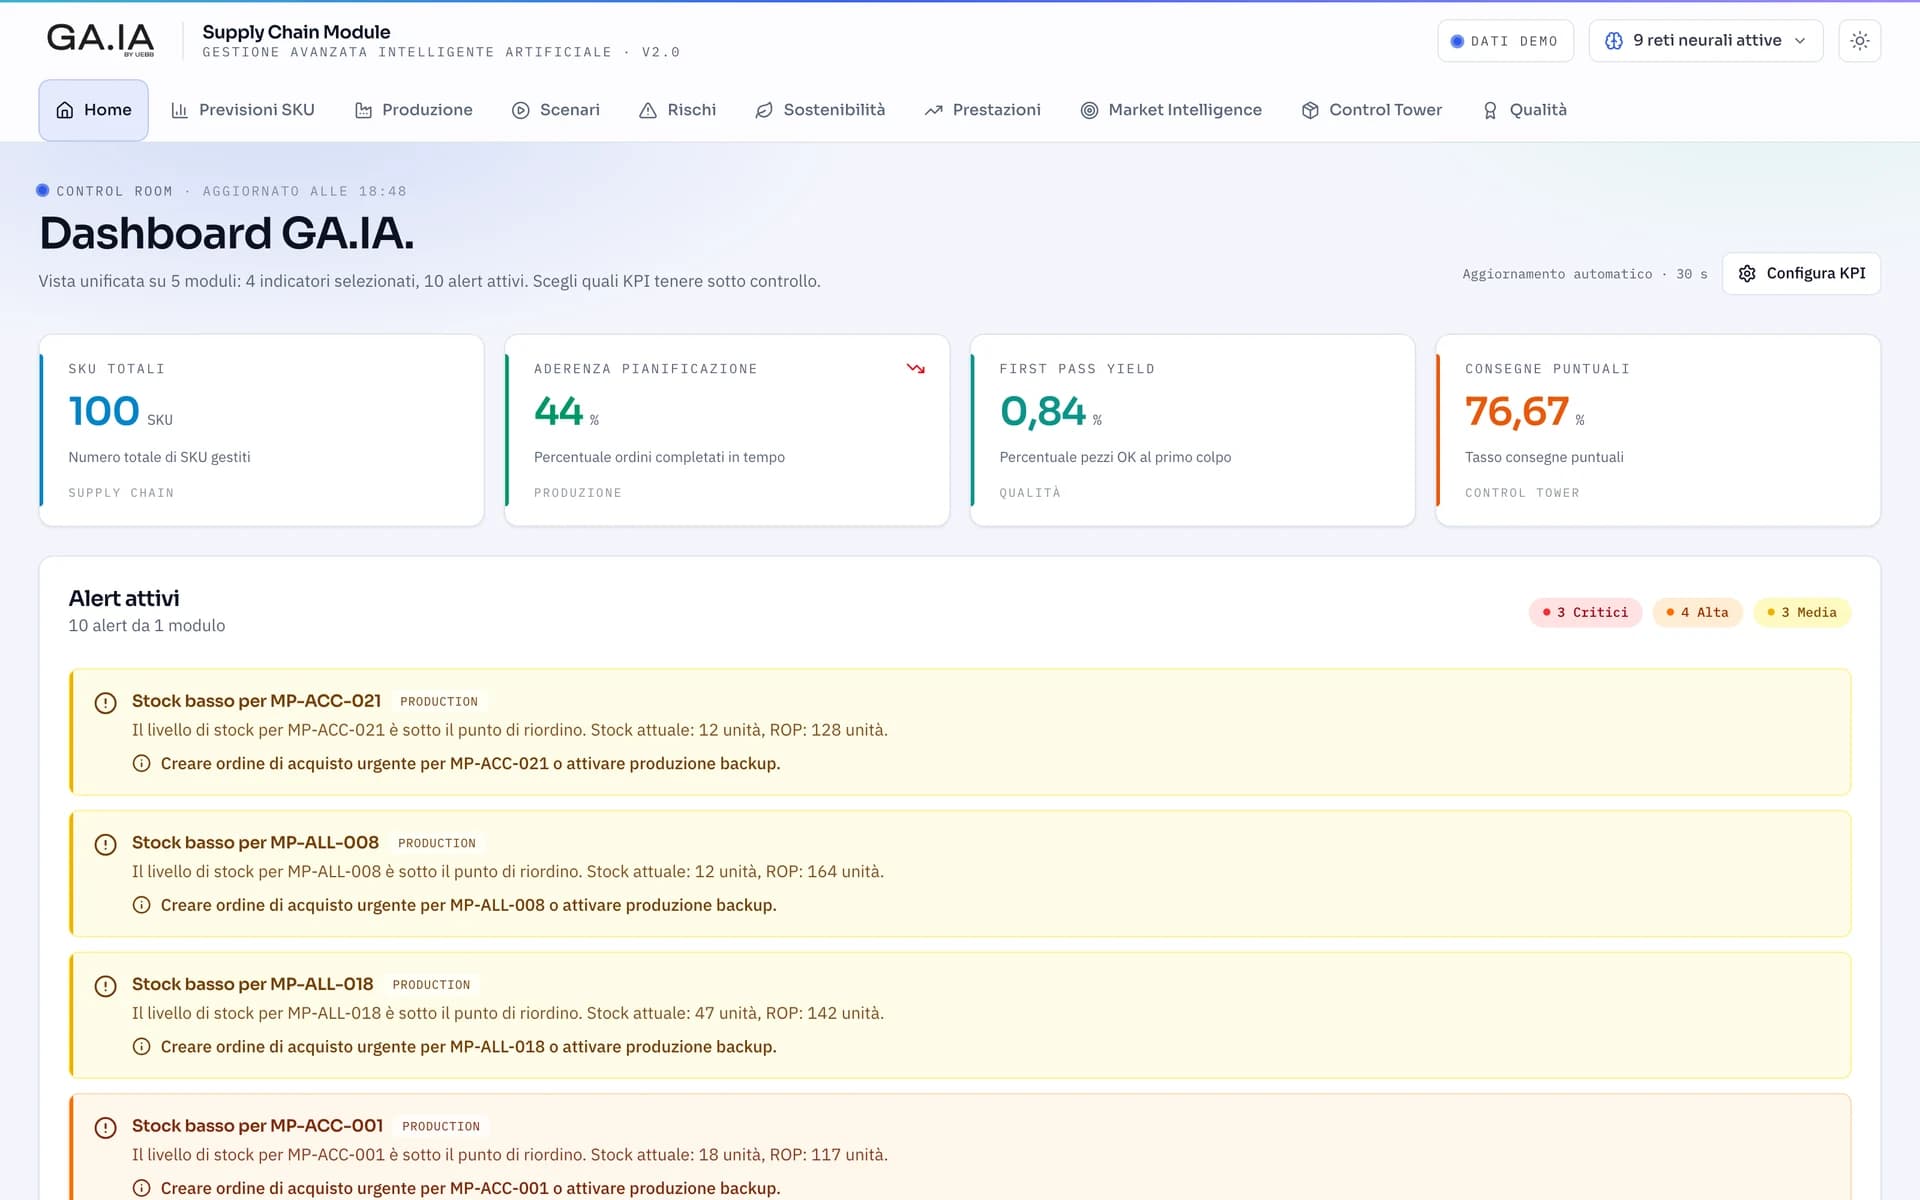The width and height of the screenshot is (1920, 1200).
Task: Switch to the Prestazioni tab
Action: [x=982, y=110]
